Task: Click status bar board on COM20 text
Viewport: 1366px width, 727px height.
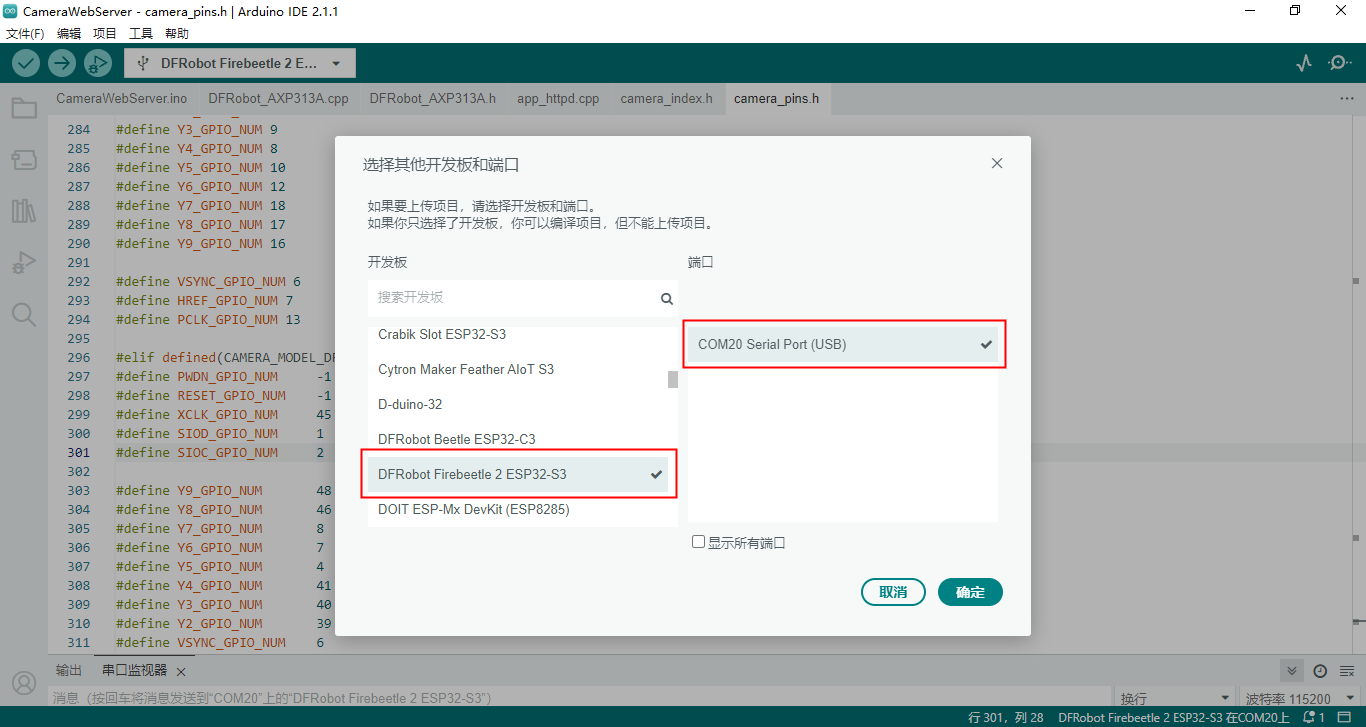Action: pyautogui.click(x=1174, y=718)
